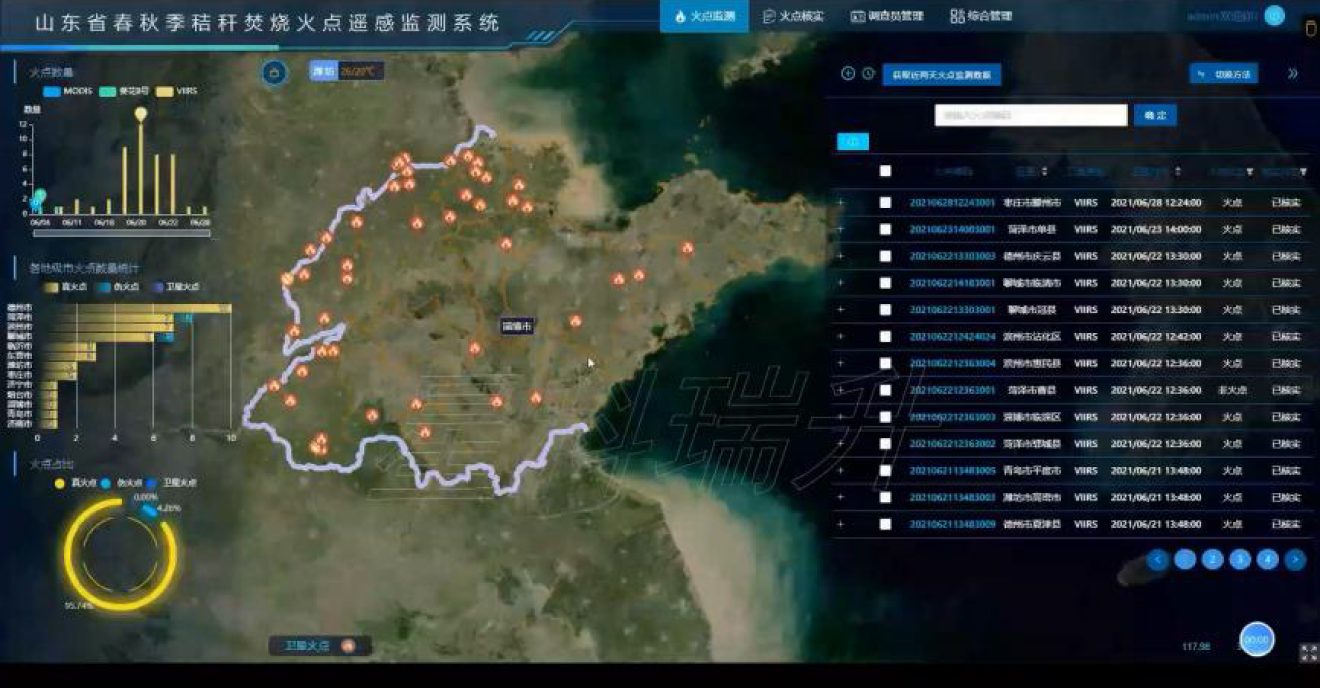1320x688 pixels.
Task: Click the round home icon above the map
Action: point(274,72)
